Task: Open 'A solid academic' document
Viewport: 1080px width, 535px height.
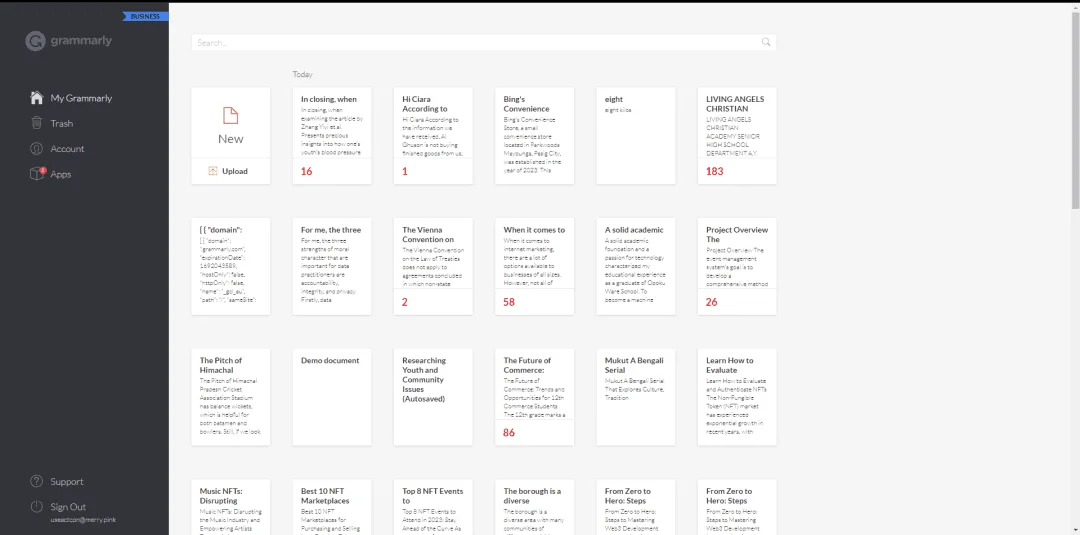Action: click(x=636, y=266)
